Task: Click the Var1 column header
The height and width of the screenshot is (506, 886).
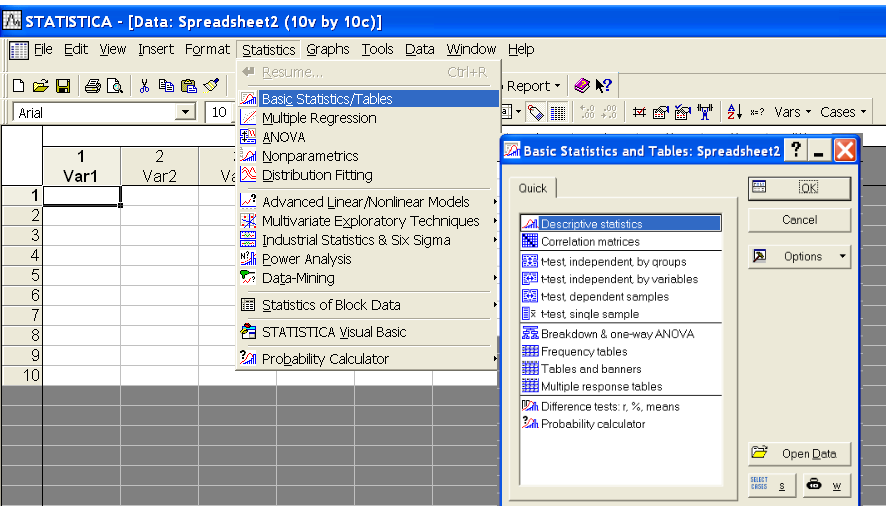Action: 81,166
